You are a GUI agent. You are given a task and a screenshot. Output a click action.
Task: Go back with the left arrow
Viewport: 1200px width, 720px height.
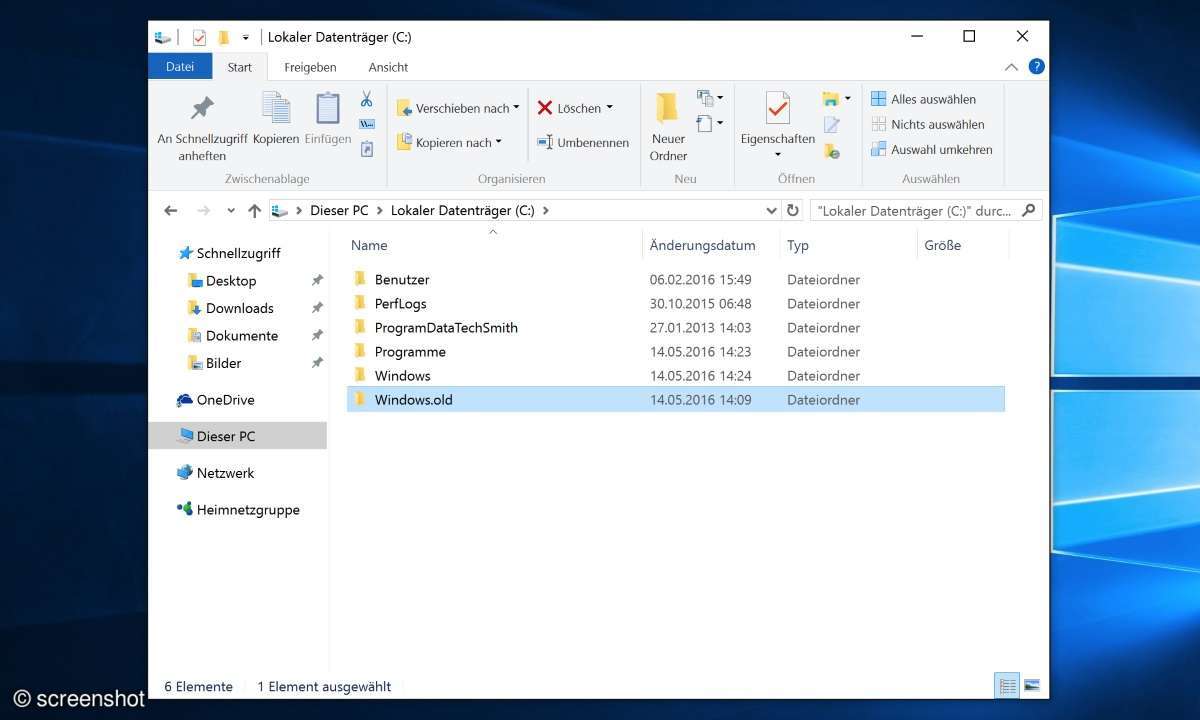click(x=171, y=211)
